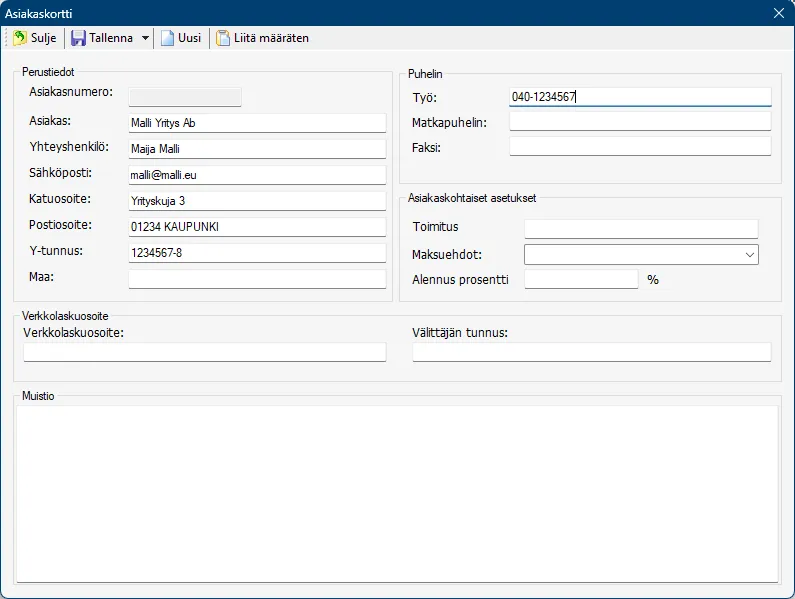Screen dimensions: 795x599
Task: Click the Katuosoite address field
Action: click(x=257, y=201)
